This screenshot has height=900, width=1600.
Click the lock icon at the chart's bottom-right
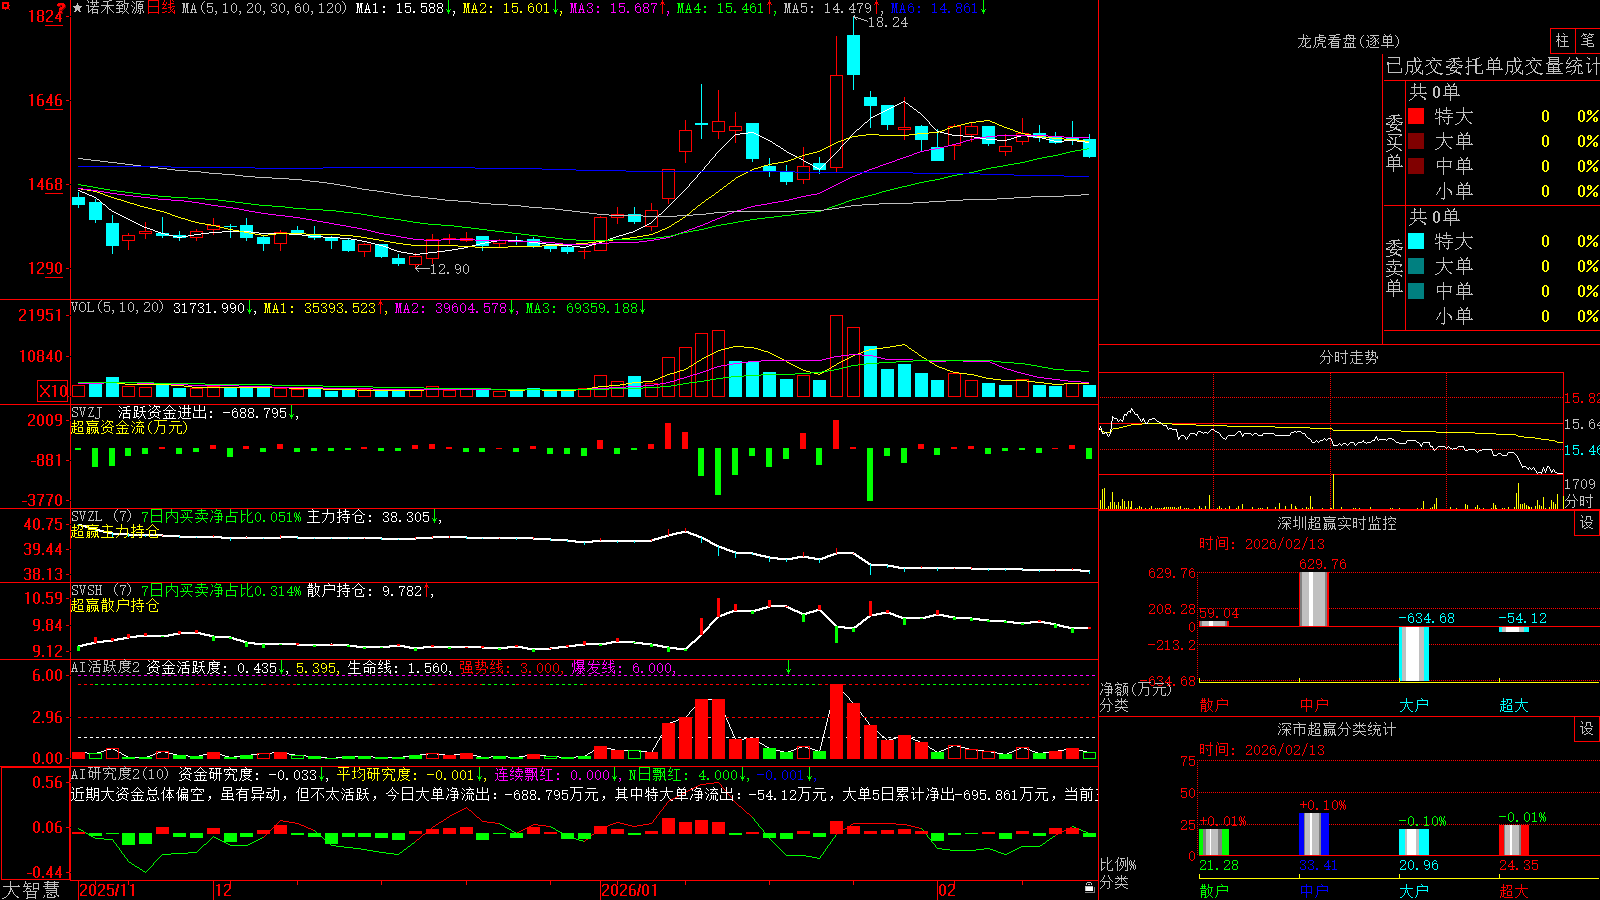tap(1090, 888)
